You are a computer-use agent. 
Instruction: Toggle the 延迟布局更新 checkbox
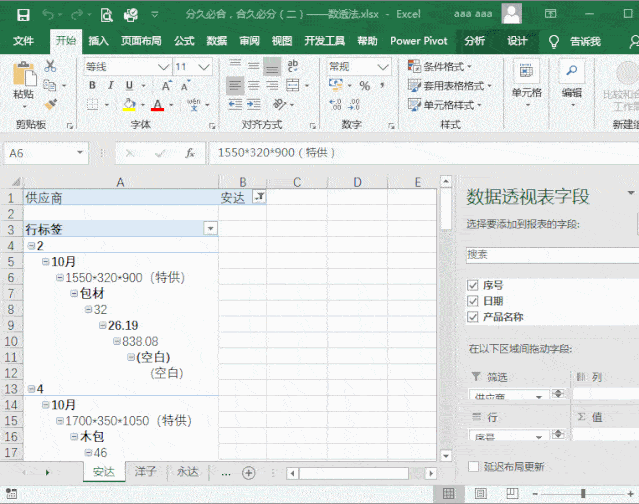[473, 467]
